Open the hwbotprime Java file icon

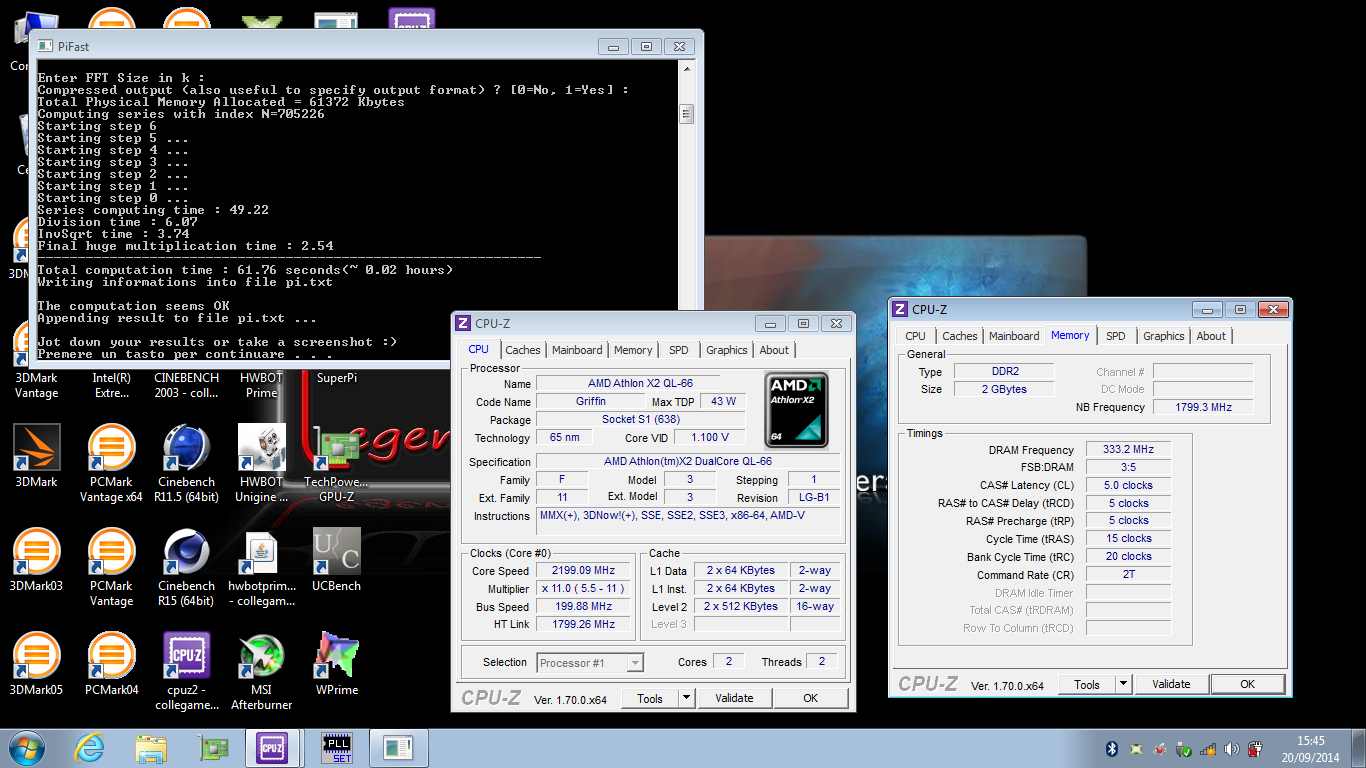point(262,567)
